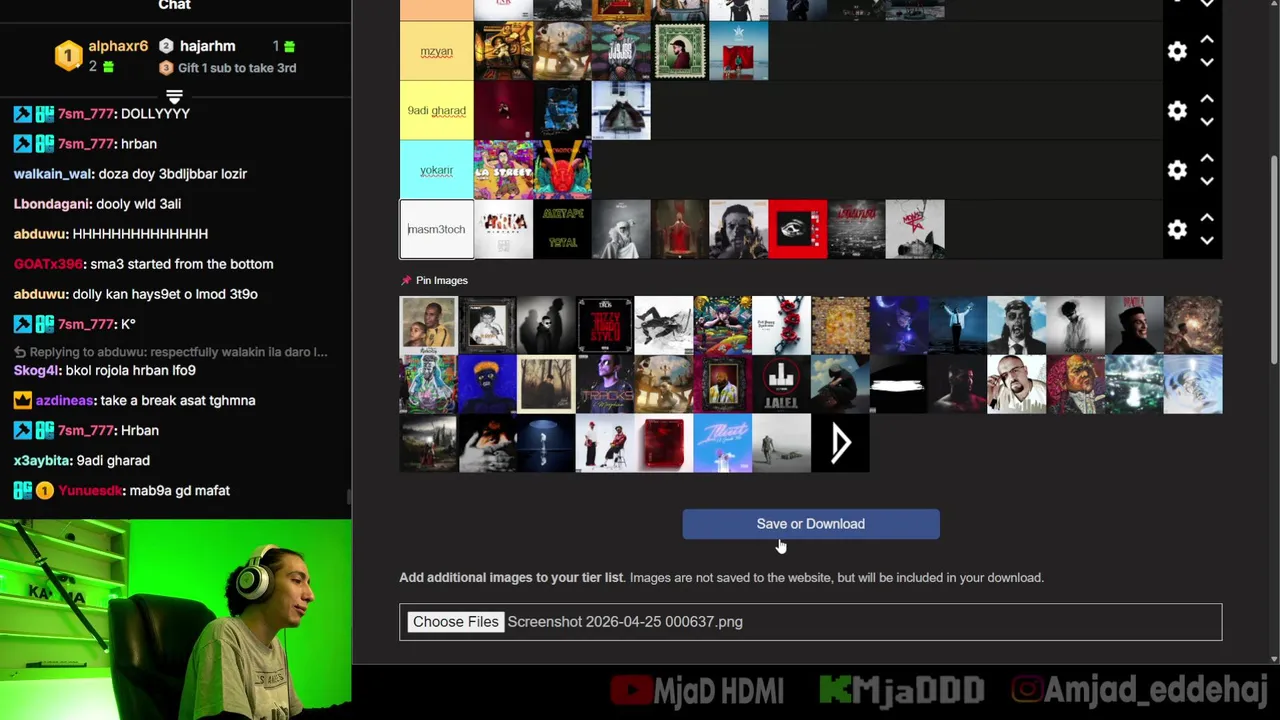Viewport: 1280px width, 720px height.
Task: Move the yokarir tier down
Action: (x=1207, y=181)
